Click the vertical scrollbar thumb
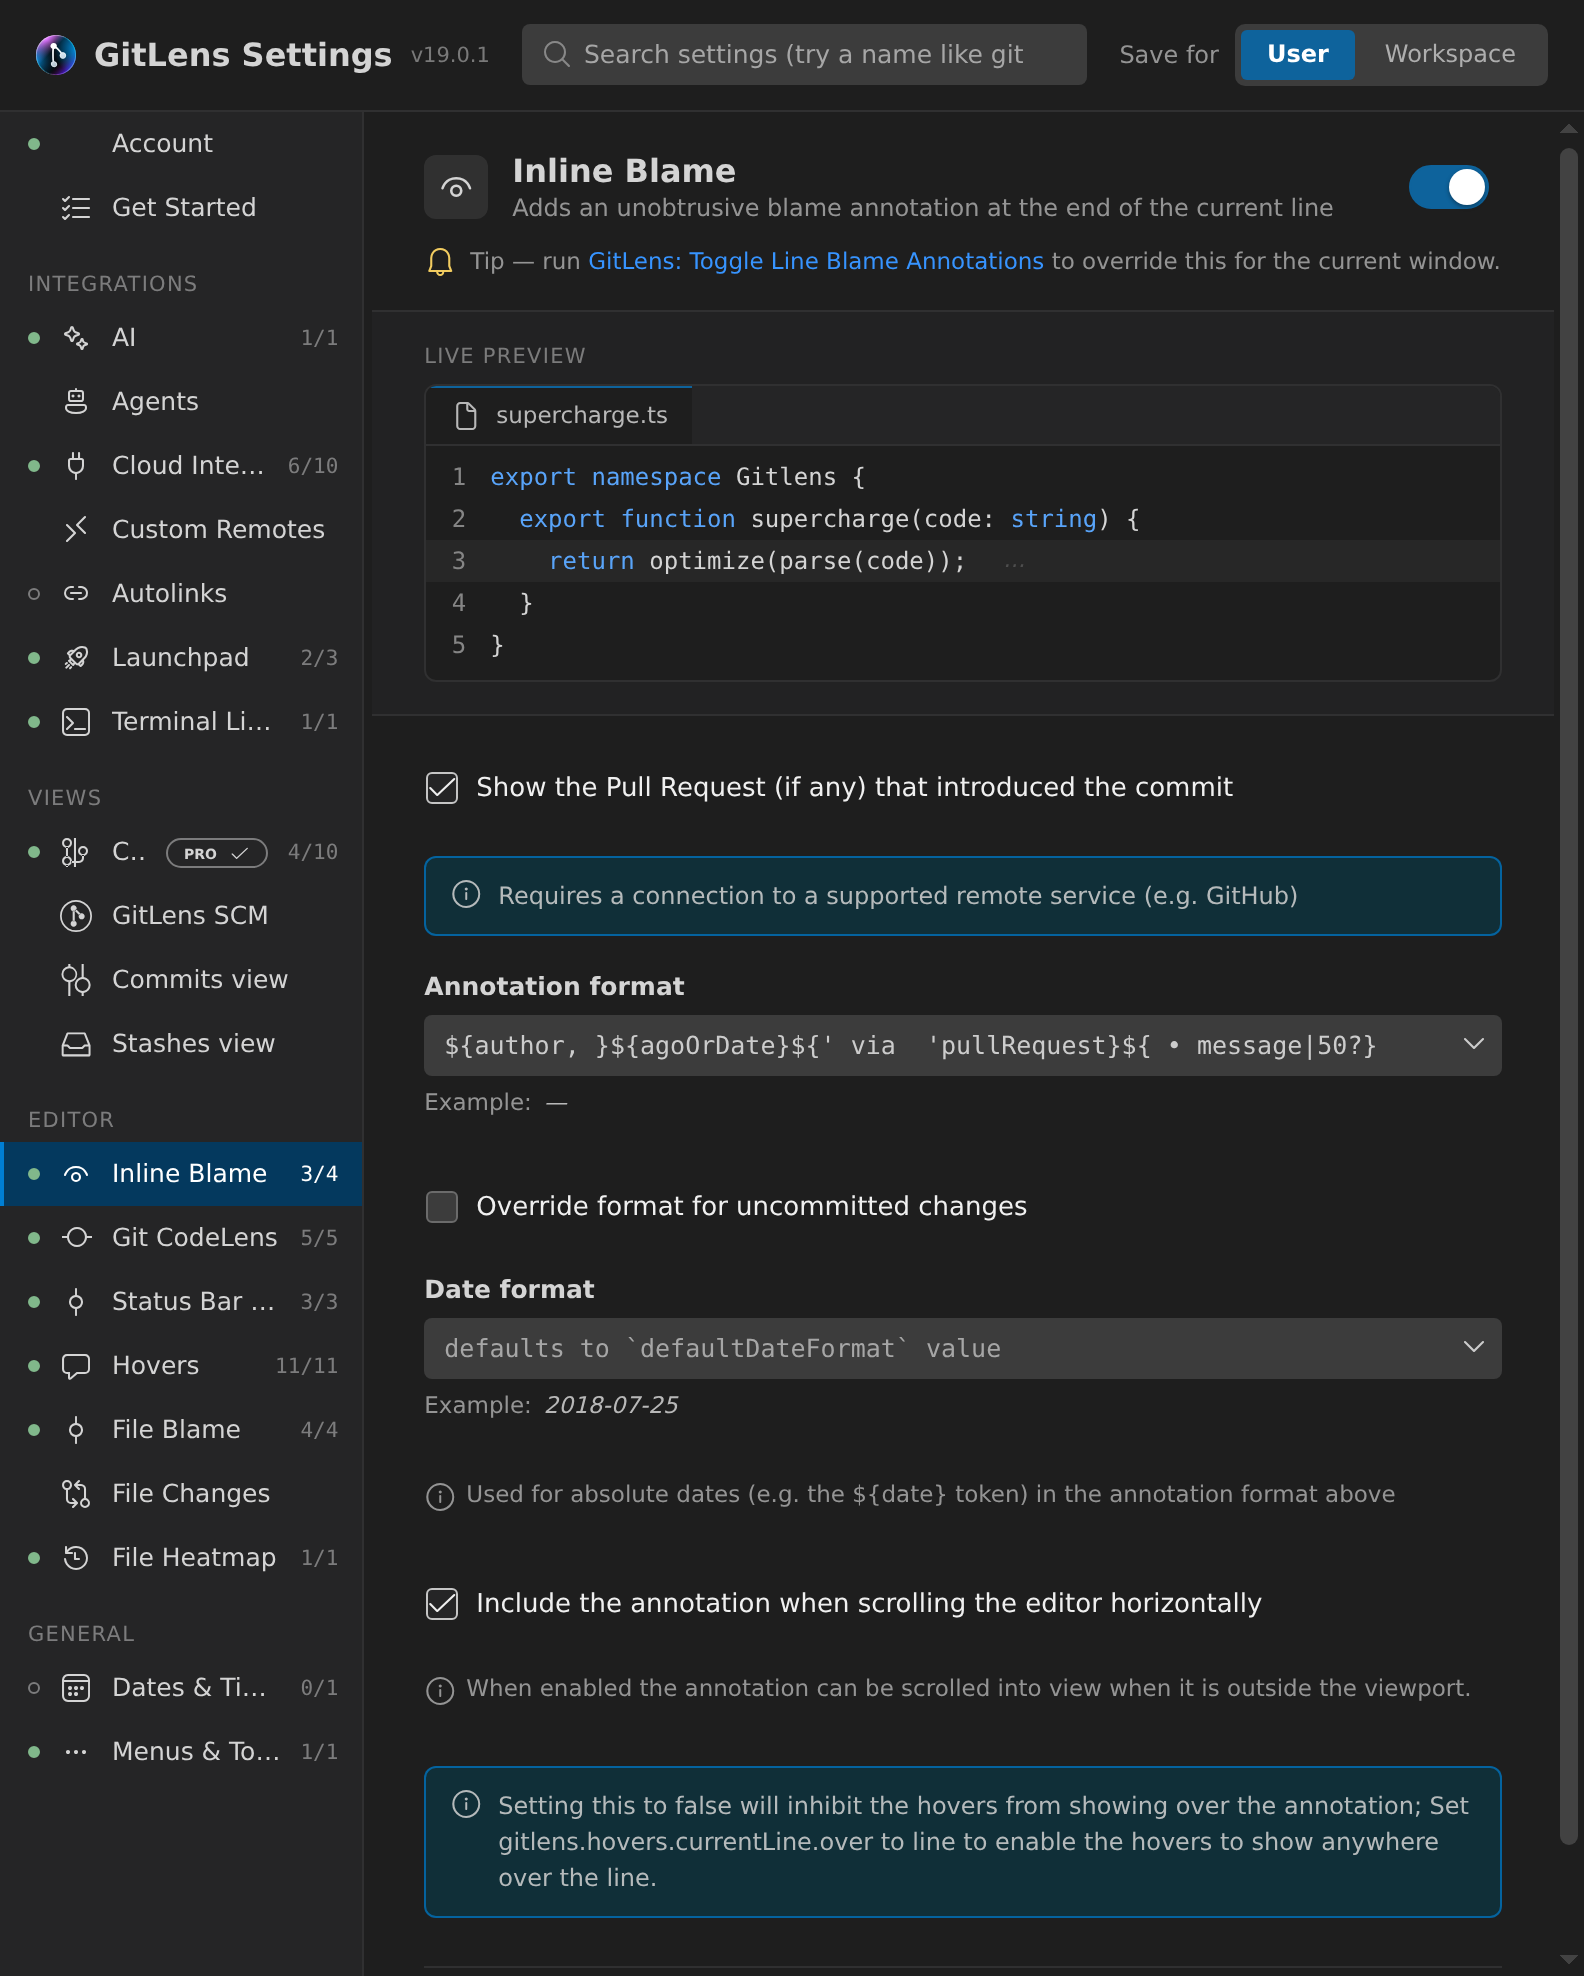Image resolution: width=1584 pixels, height=1976 pixels. pyautogui.click(x=1568, y=995)
